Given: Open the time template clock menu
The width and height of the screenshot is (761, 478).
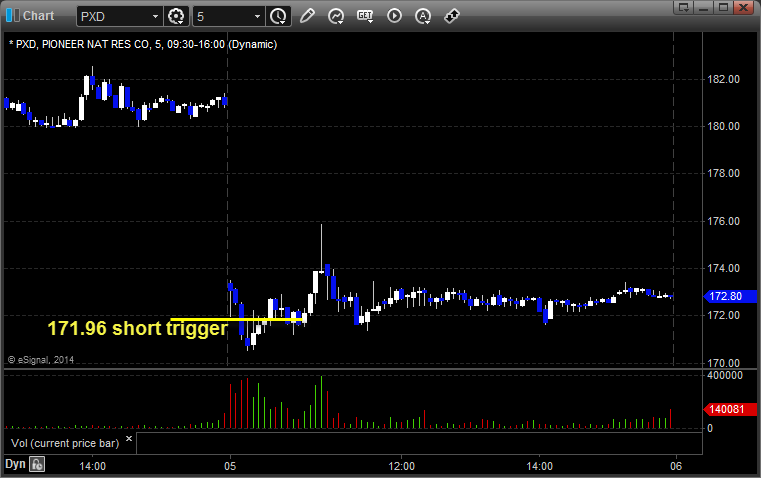Looking at the screenshot, I should point(279,16).
